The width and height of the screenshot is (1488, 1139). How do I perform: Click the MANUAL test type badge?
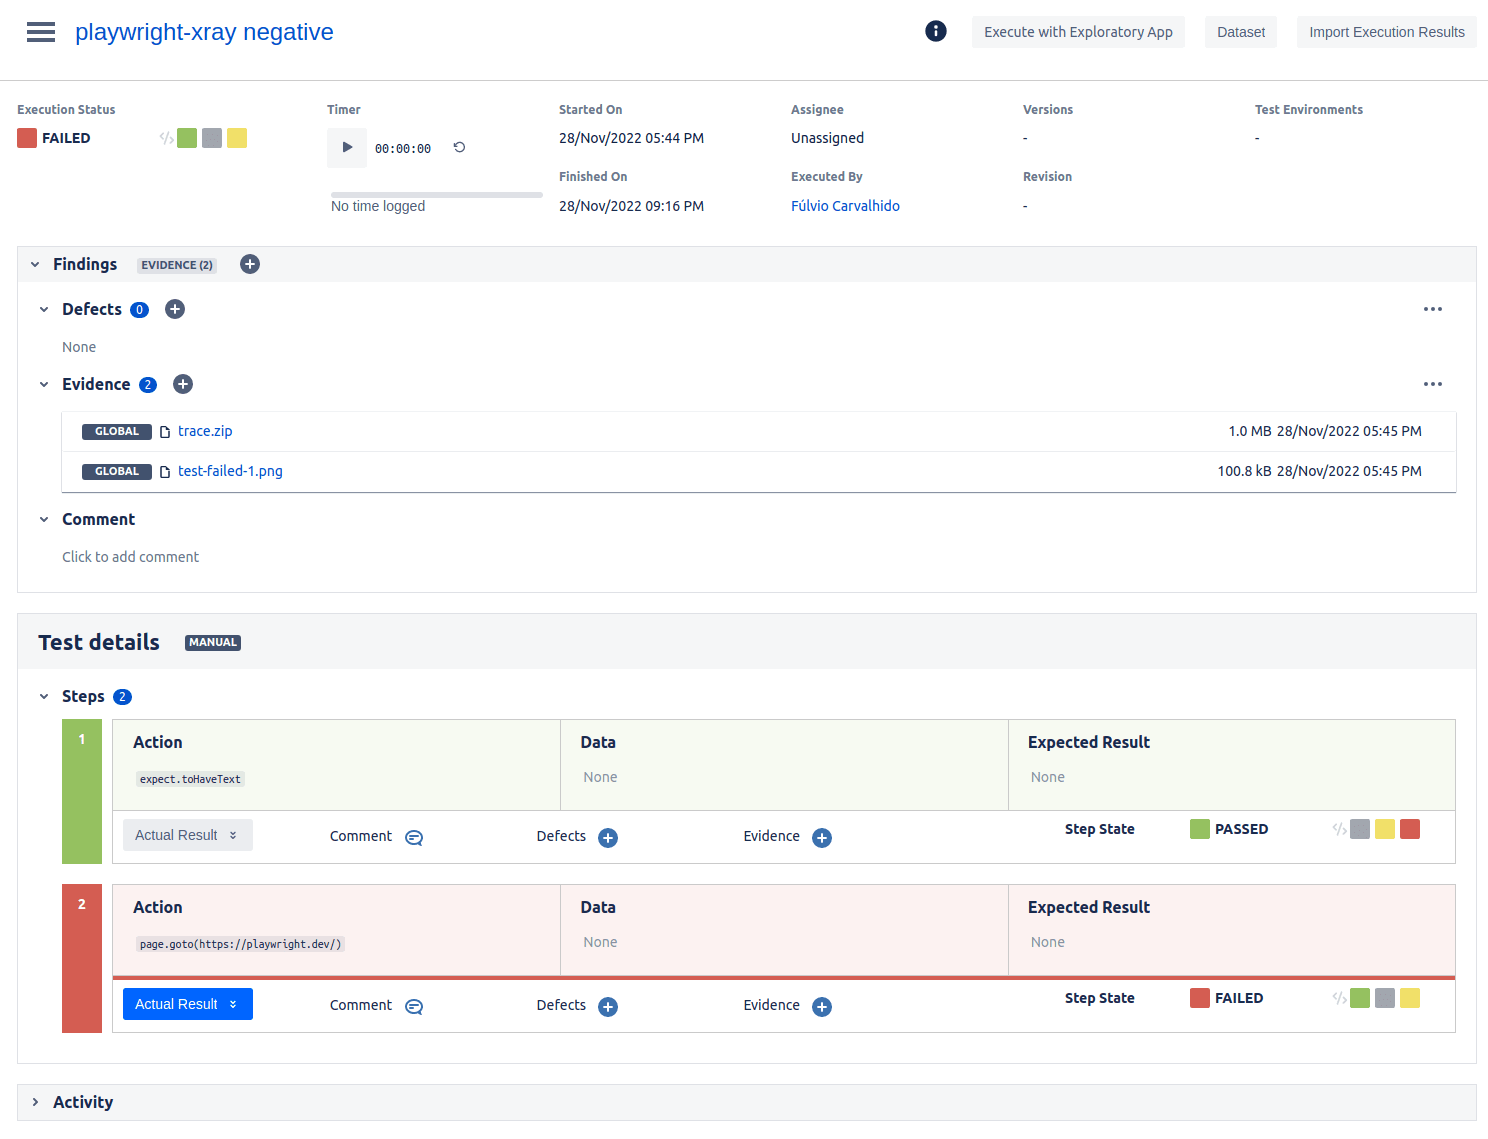point(213,643)
